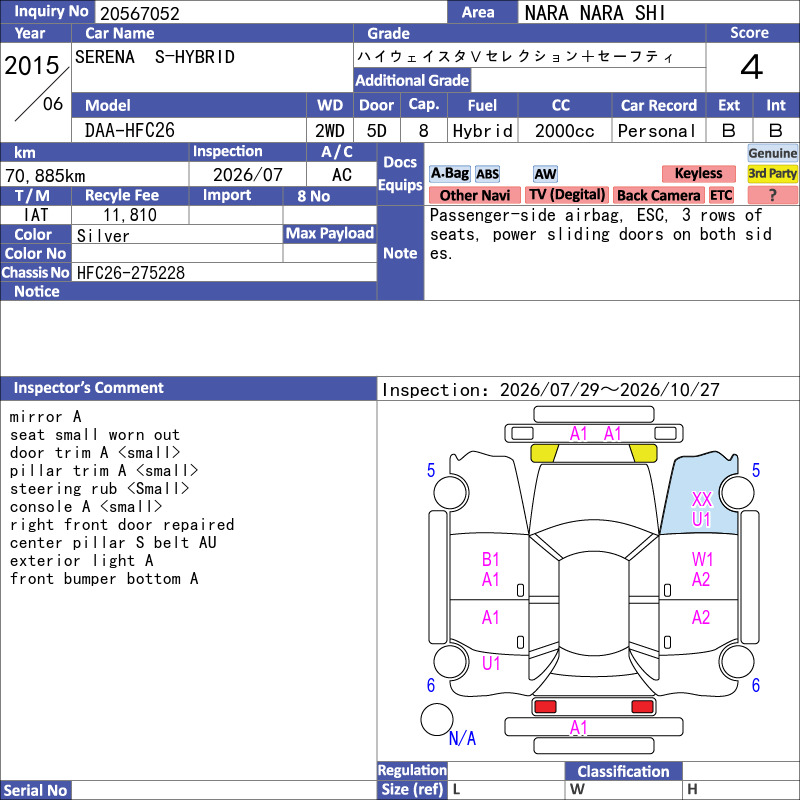Image resolution: width=800 pixels, height=800 pixels.
Task: Click the question mark badge
Action: pos(772,195)
